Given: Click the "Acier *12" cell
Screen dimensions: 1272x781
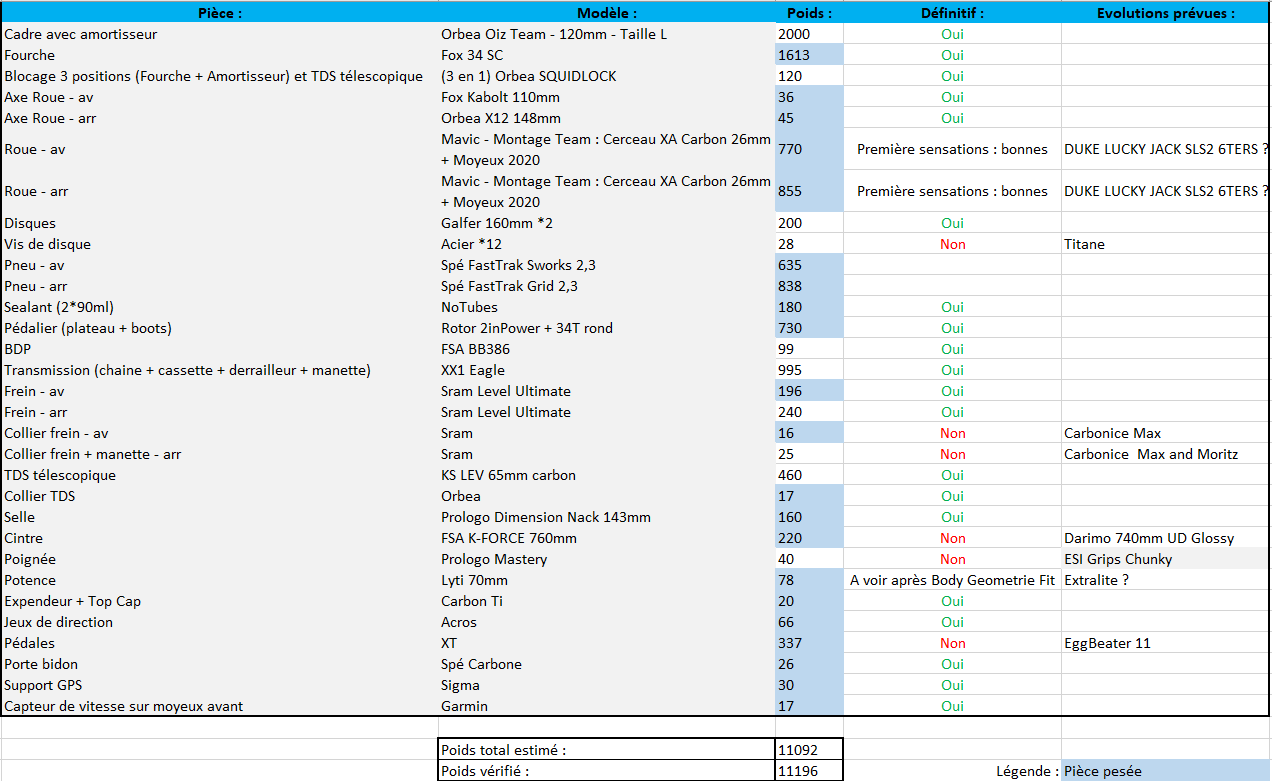Looking at the screenshot, I should 606,244.
